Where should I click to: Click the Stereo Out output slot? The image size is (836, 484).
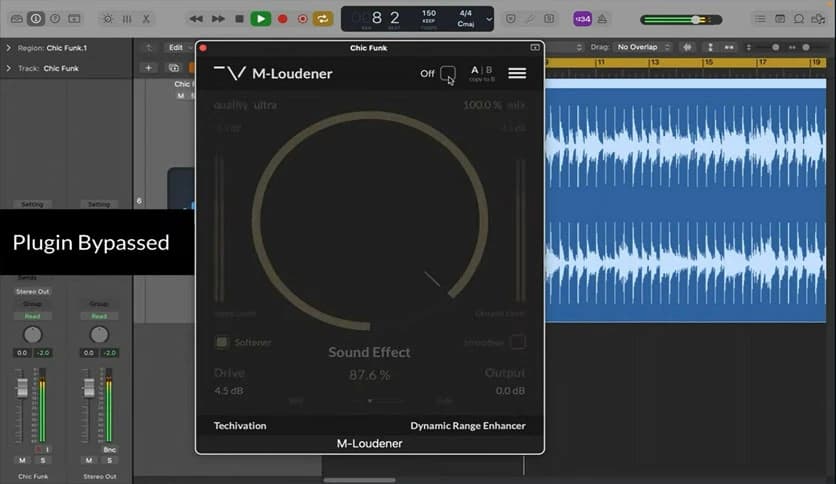click(x=33, y=292)
